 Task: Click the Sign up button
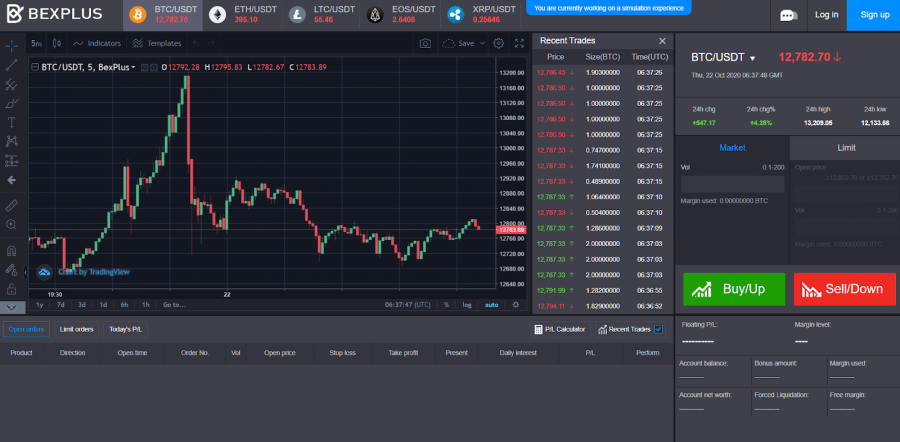point(874,15)
